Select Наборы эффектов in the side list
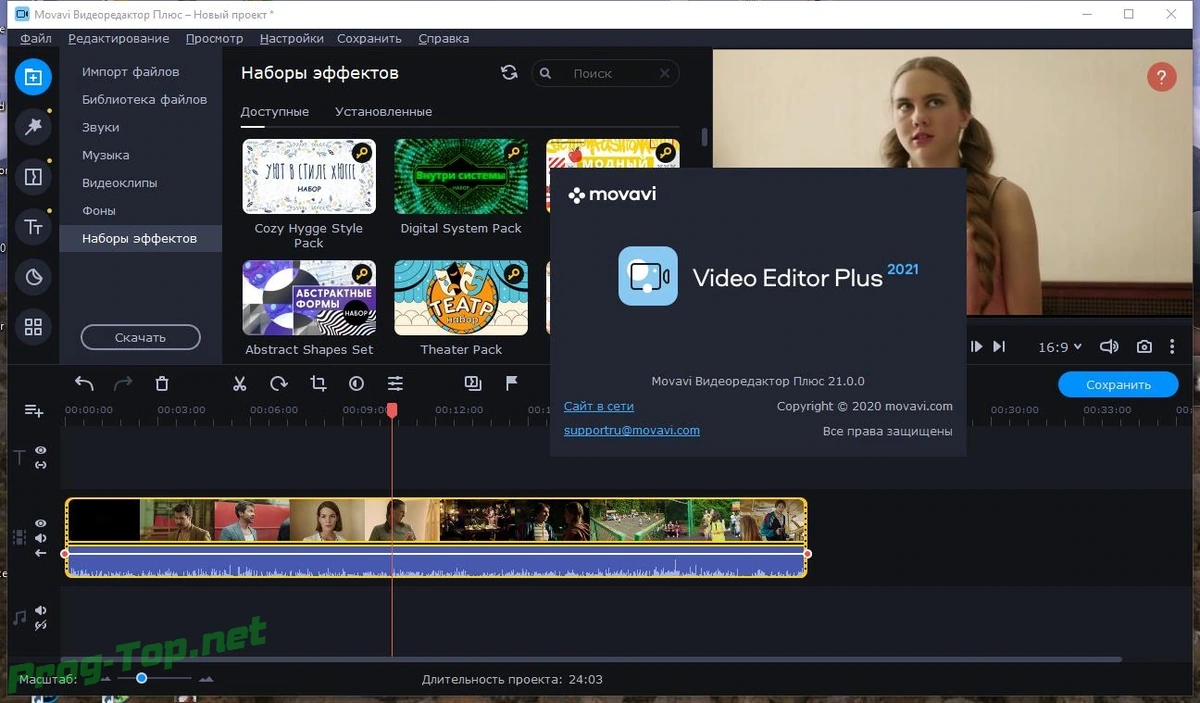 click(x=140, y=238)
